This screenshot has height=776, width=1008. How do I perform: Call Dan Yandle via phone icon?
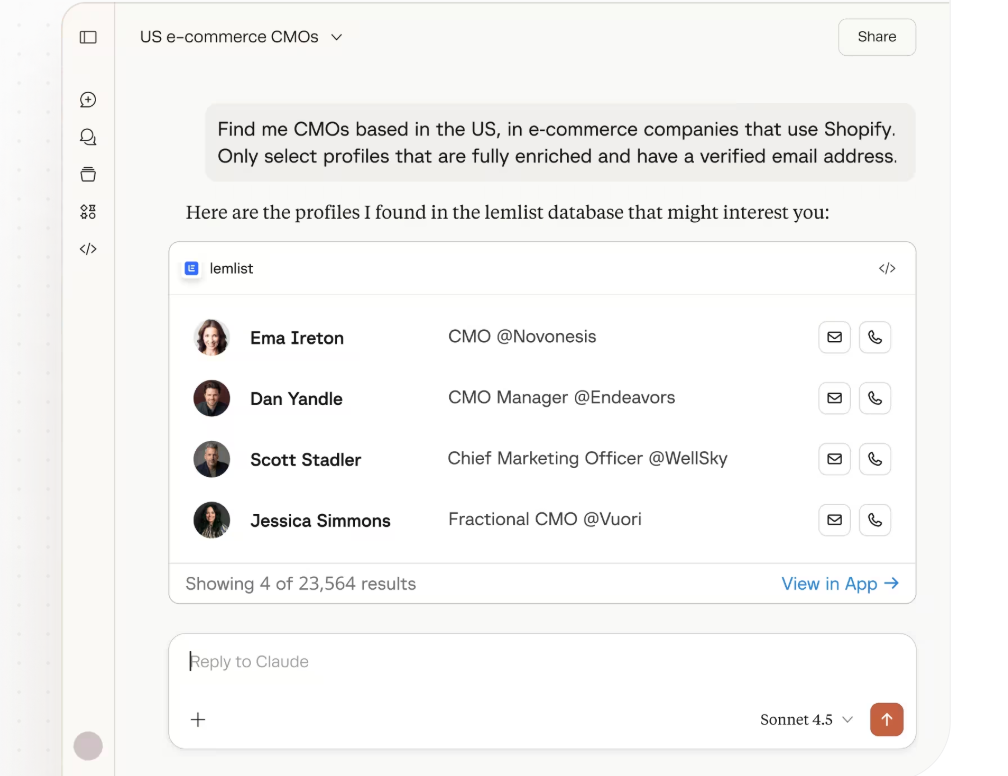(875, 398)
